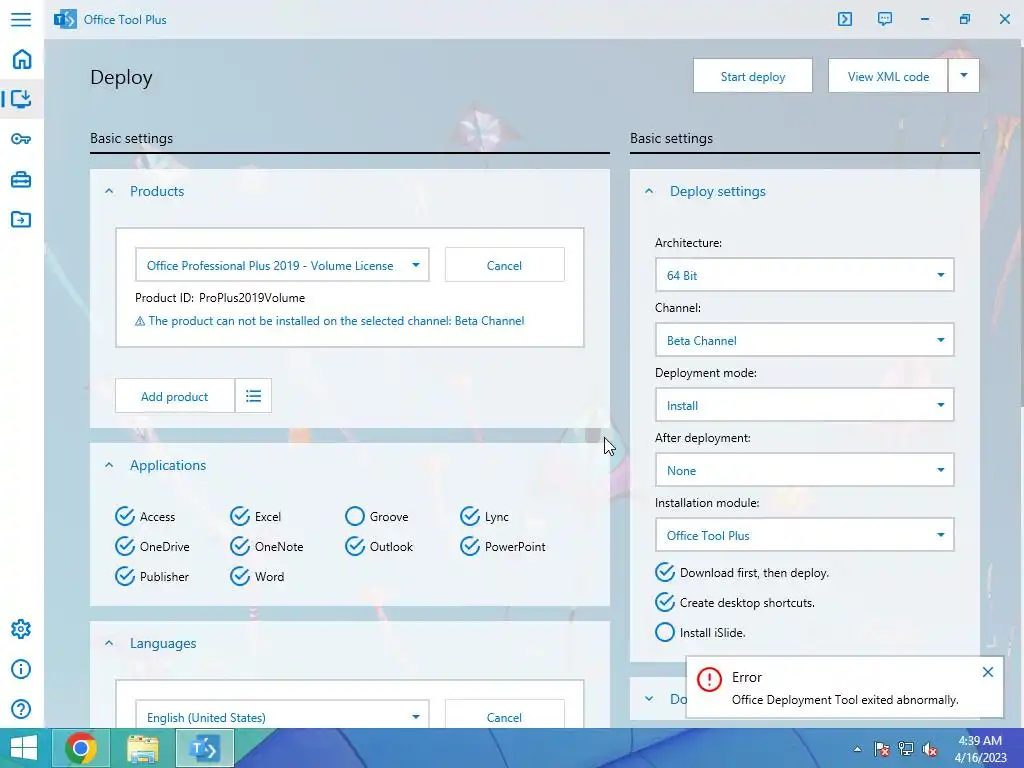This screenshot has height=768, width=1024.
Task: Click the network tray icon
Action: [x=906, y=749]
